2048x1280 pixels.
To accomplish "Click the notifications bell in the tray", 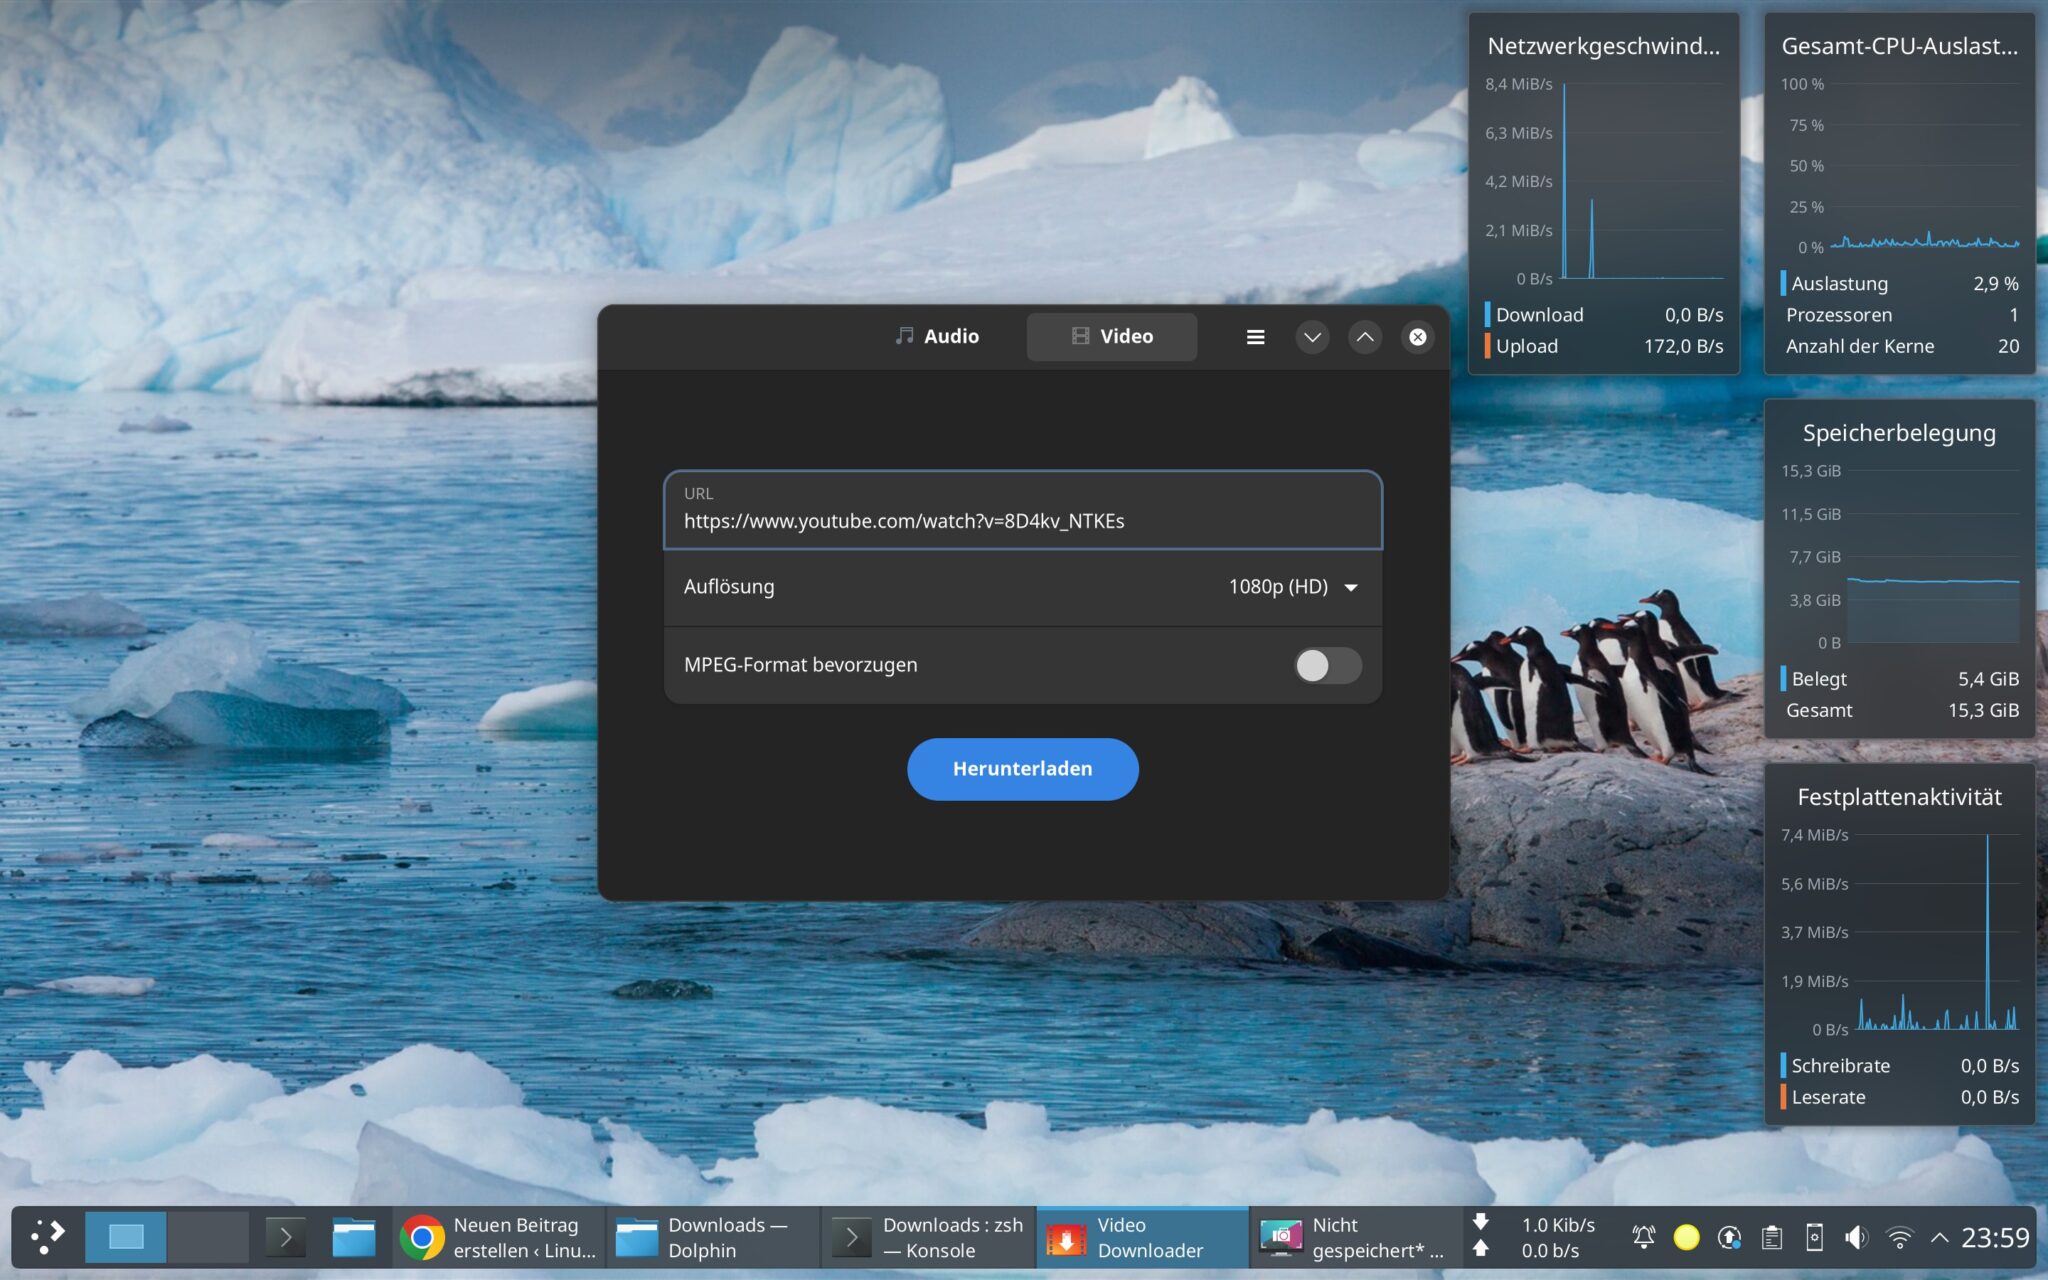I will 1644,1238.
